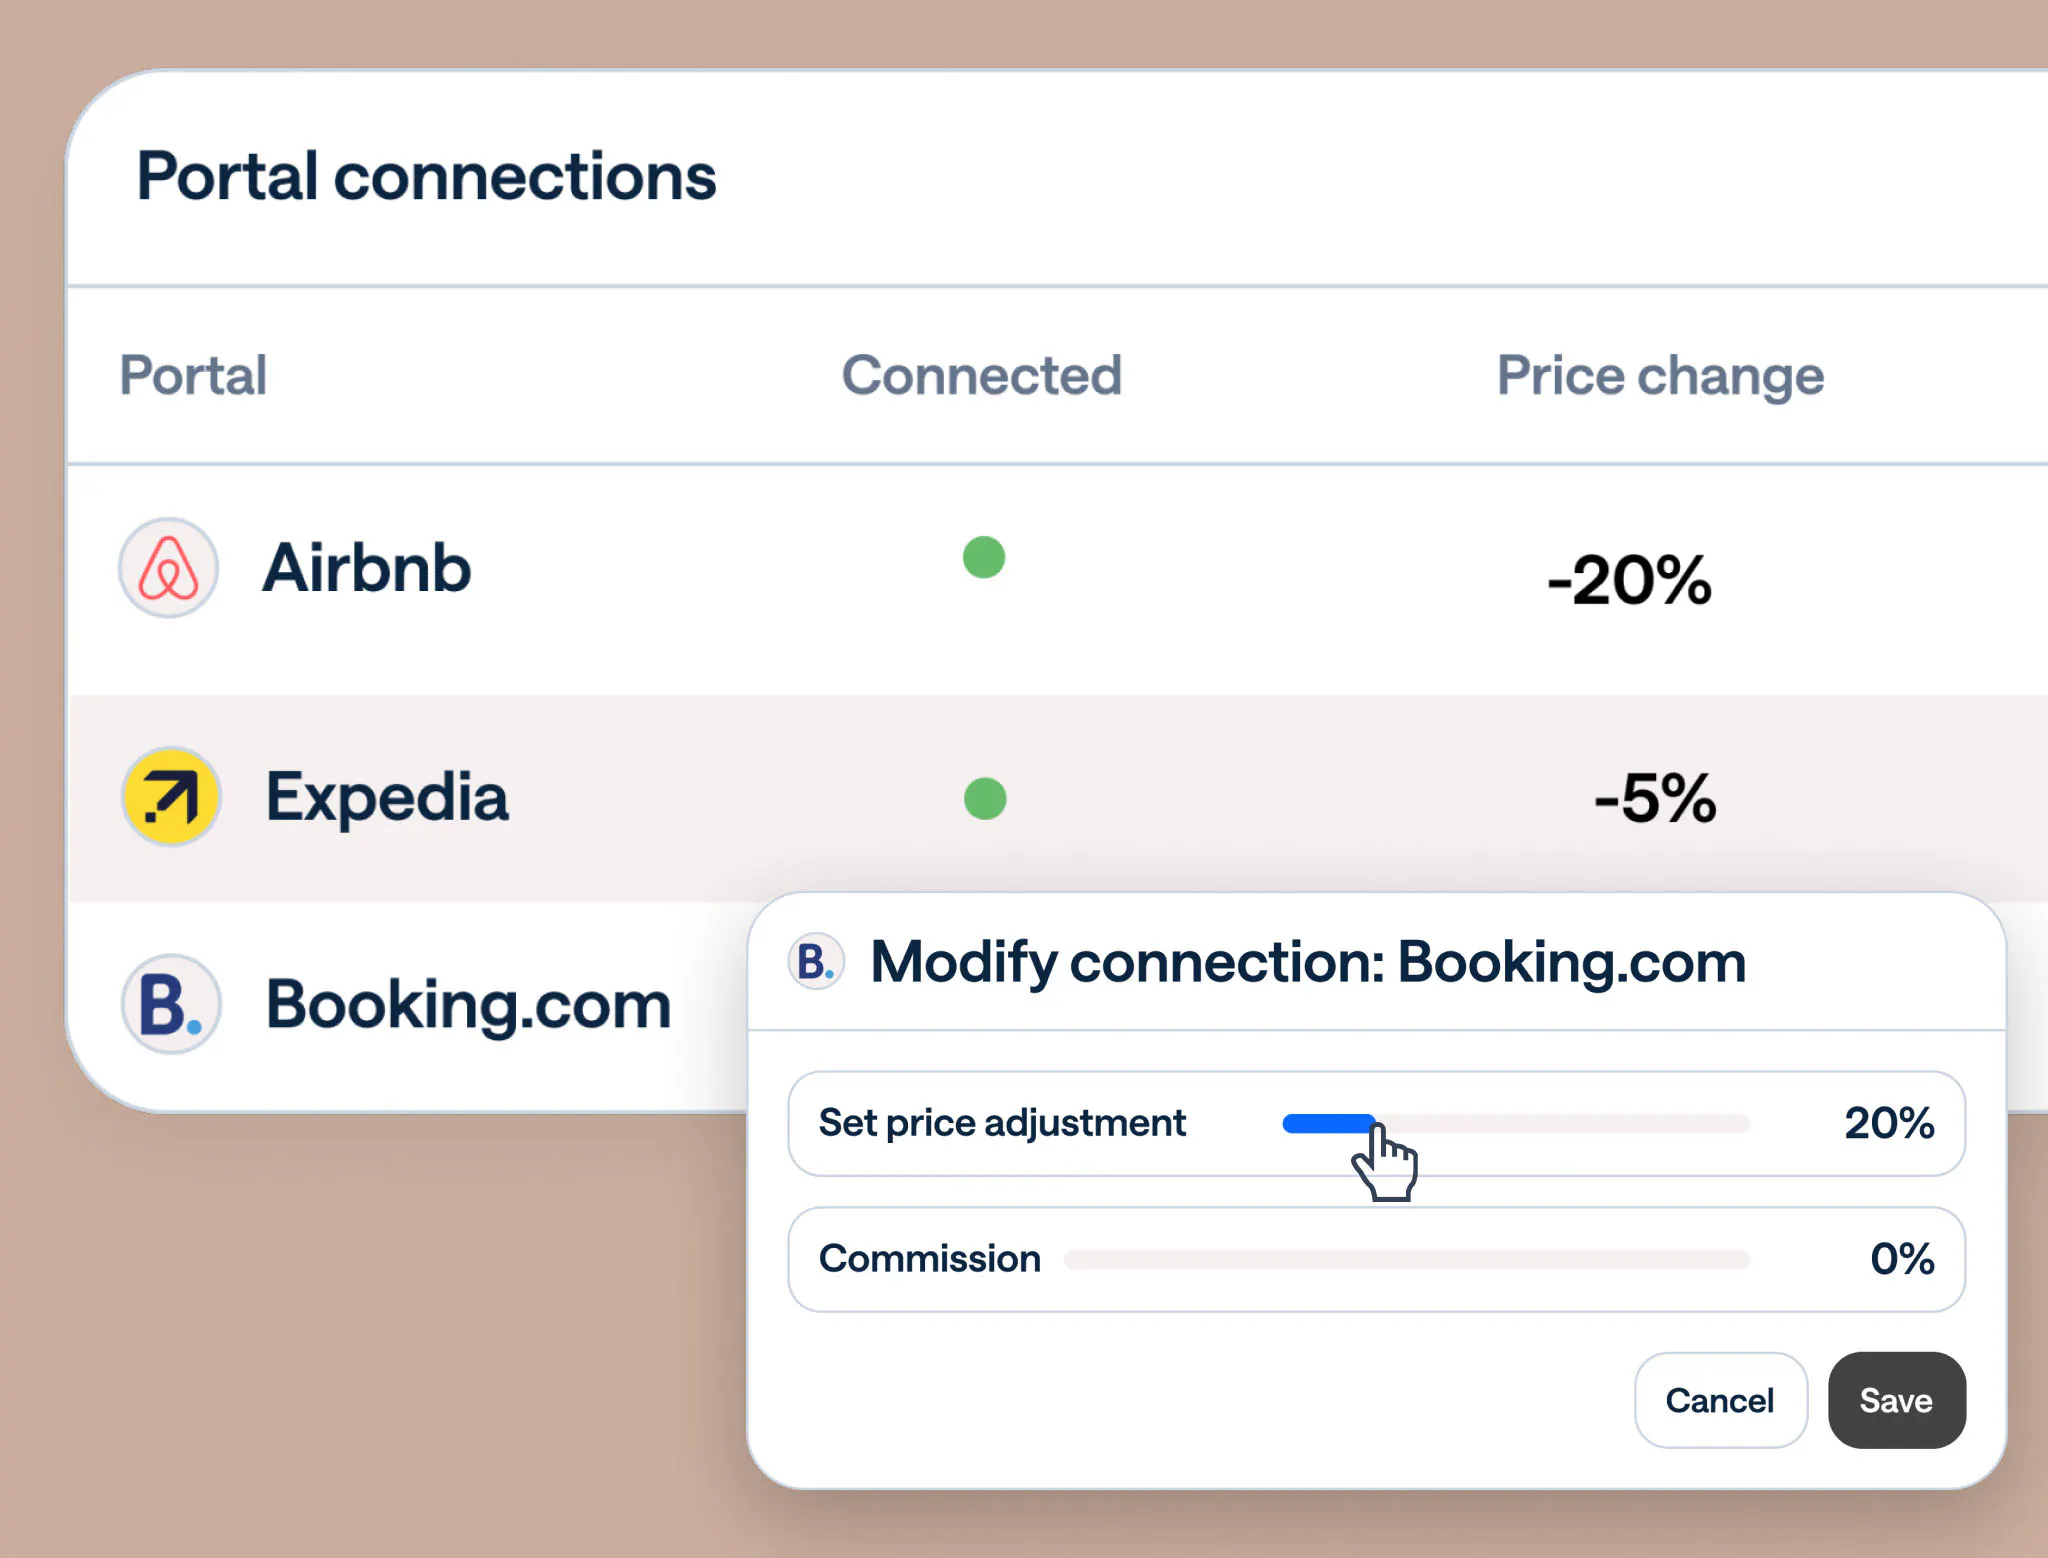Click the 0% commission value
Image resolution: width=2048 pixels, height=1558 pixels.
1901,1259
